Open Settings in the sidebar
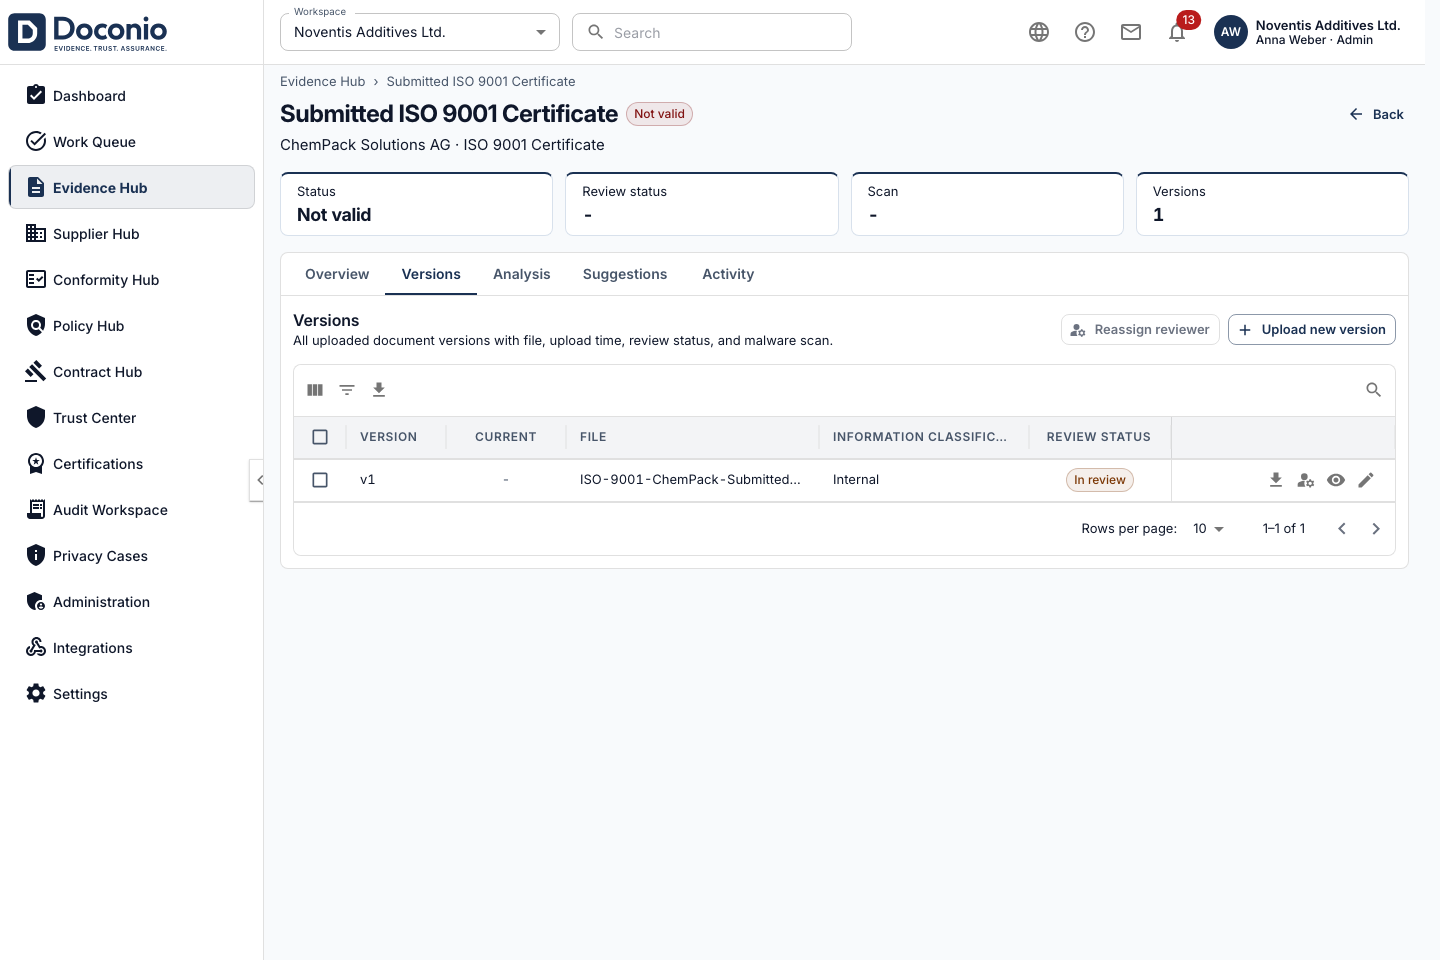Screen dimensions: 1440x960 point(132,694)
